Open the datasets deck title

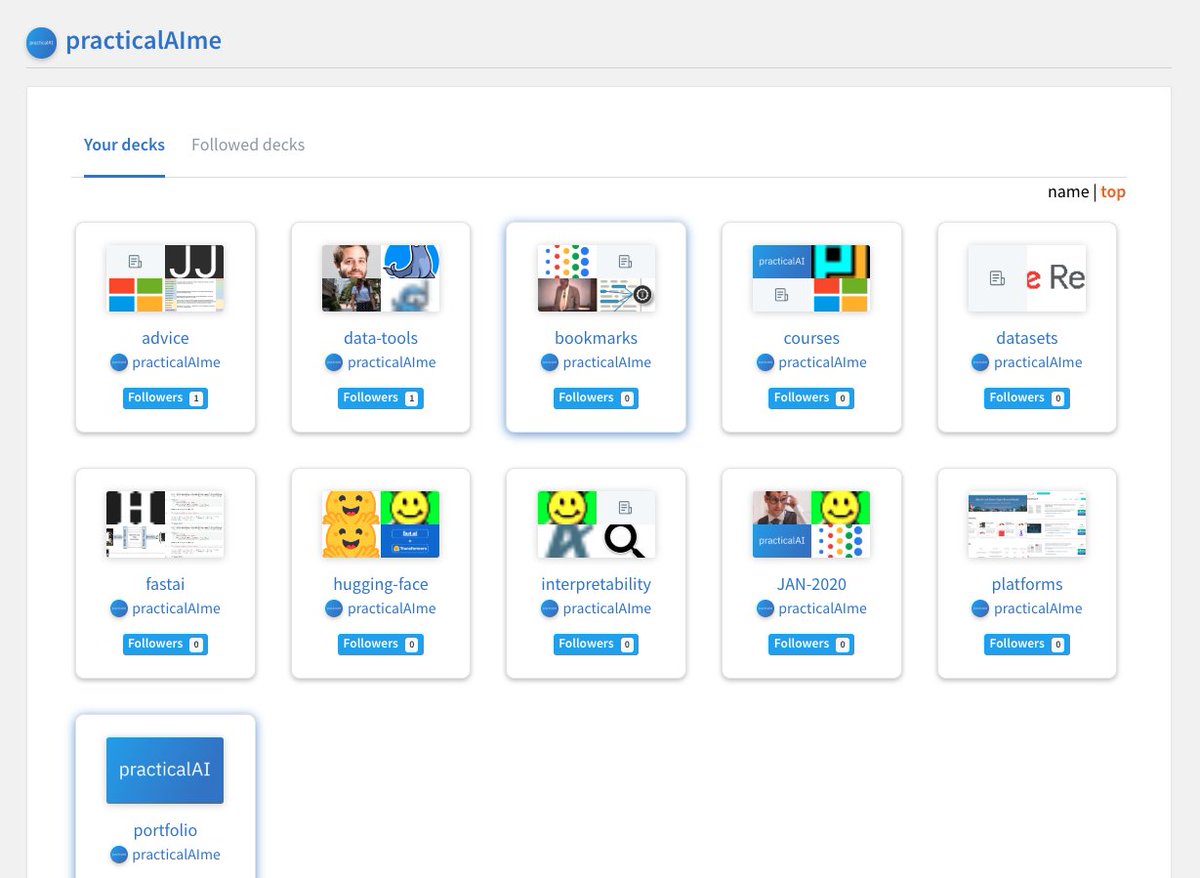tap(1027, 338)
